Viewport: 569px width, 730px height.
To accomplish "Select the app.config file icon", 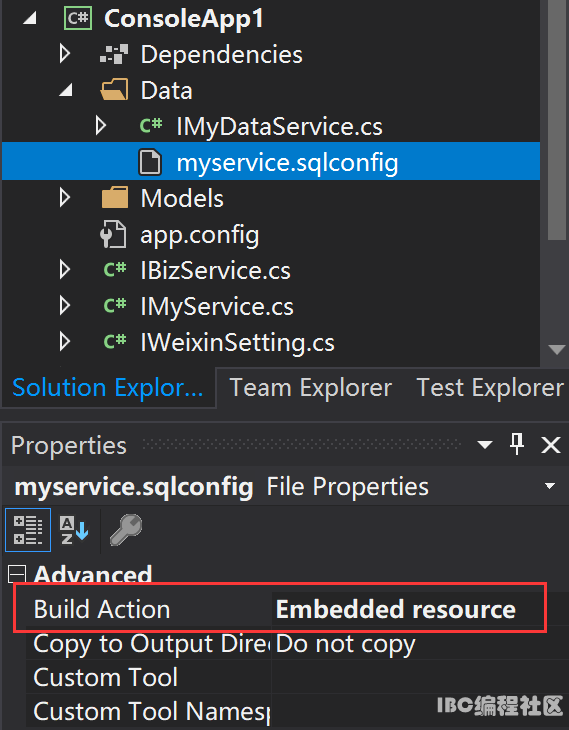I will point(113,234).
